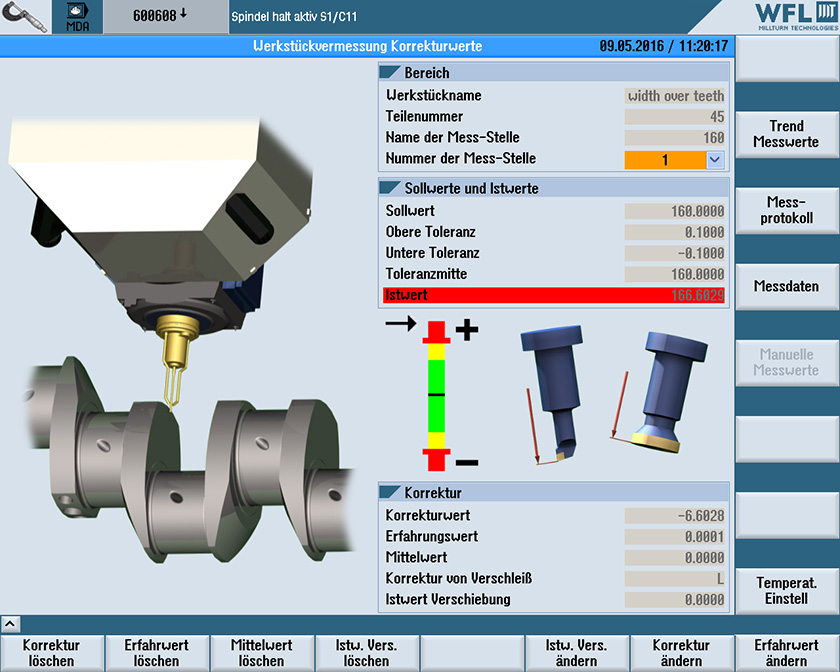Open the Messprotokoll softkey
The image size is (840, 672).
click(787, 210)
